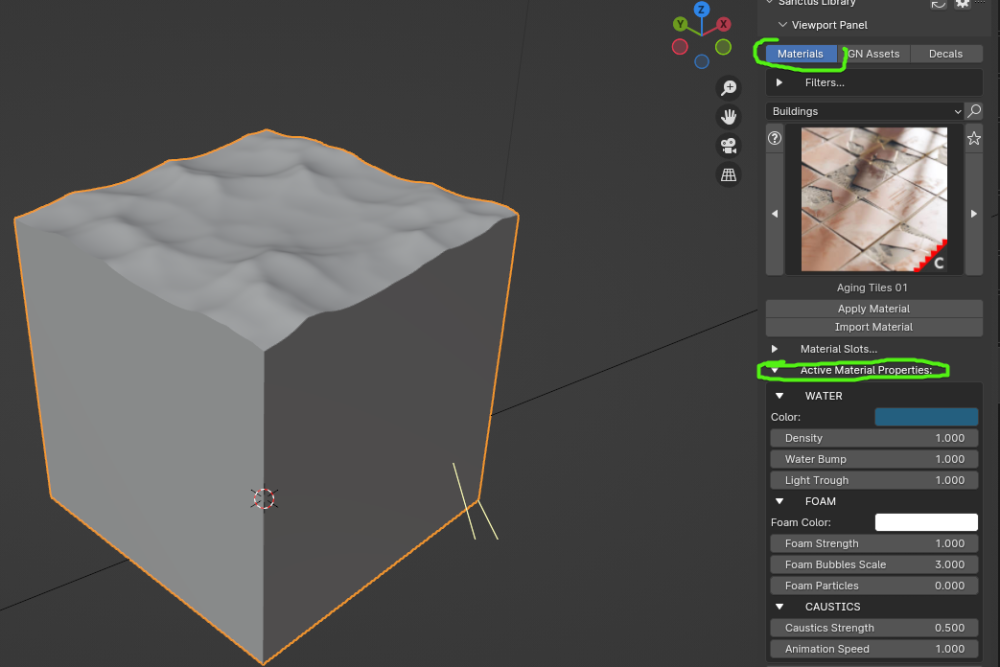Open Sanctus Library settings gear icon

point(962,4)
